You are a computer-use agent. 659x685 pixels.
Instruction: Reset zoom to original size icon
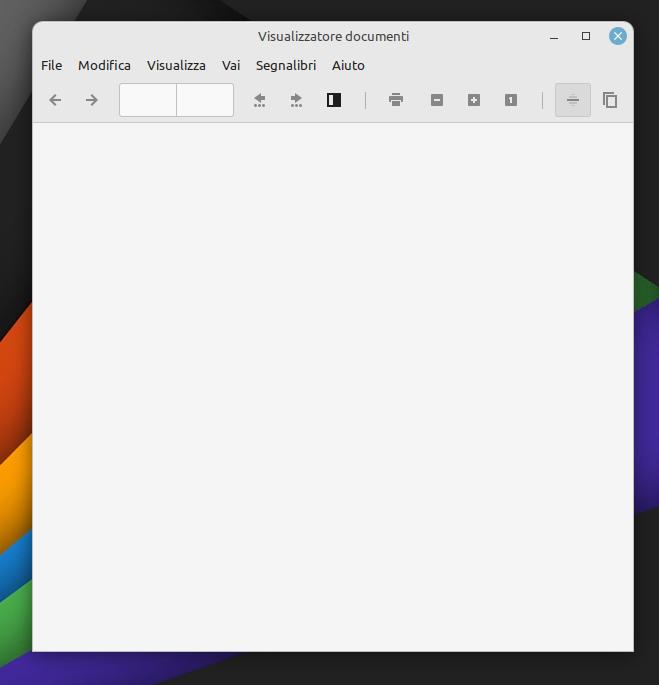click(x=511, y=100)
